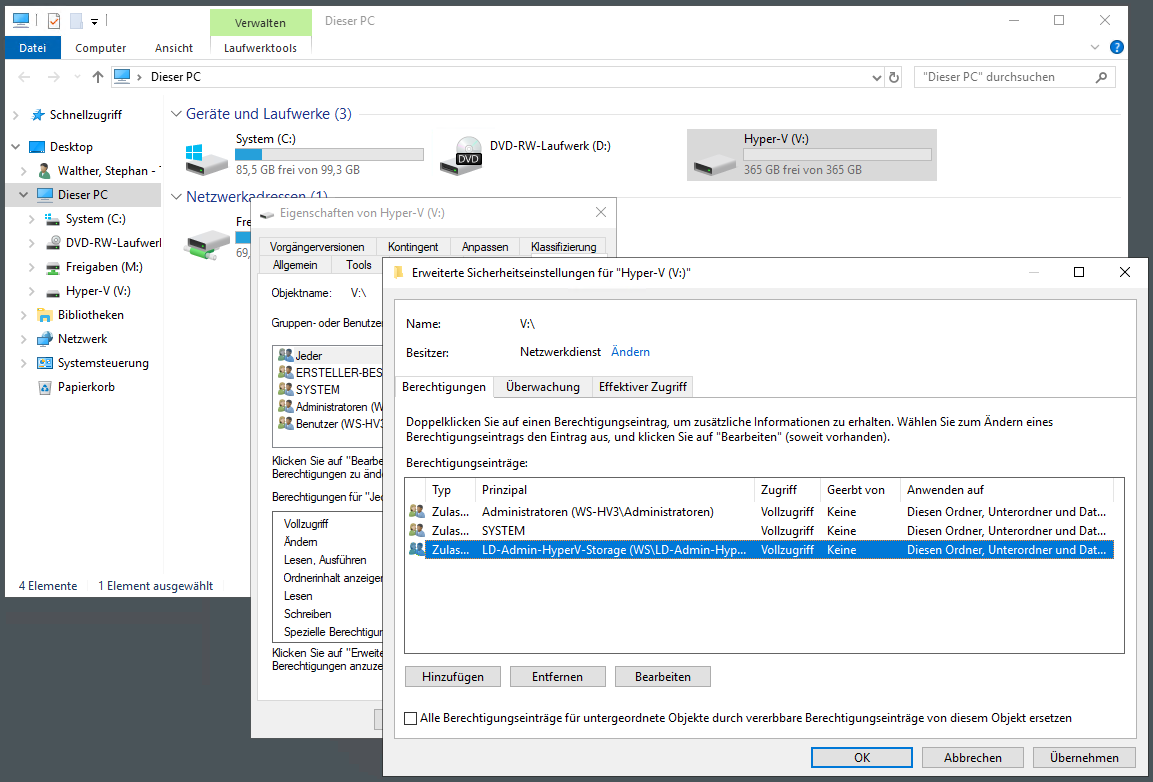Screen dimensions: 1153x782
Task: Click the network drive icon under Netzwerkadressen
Action: tap(207, 244)
